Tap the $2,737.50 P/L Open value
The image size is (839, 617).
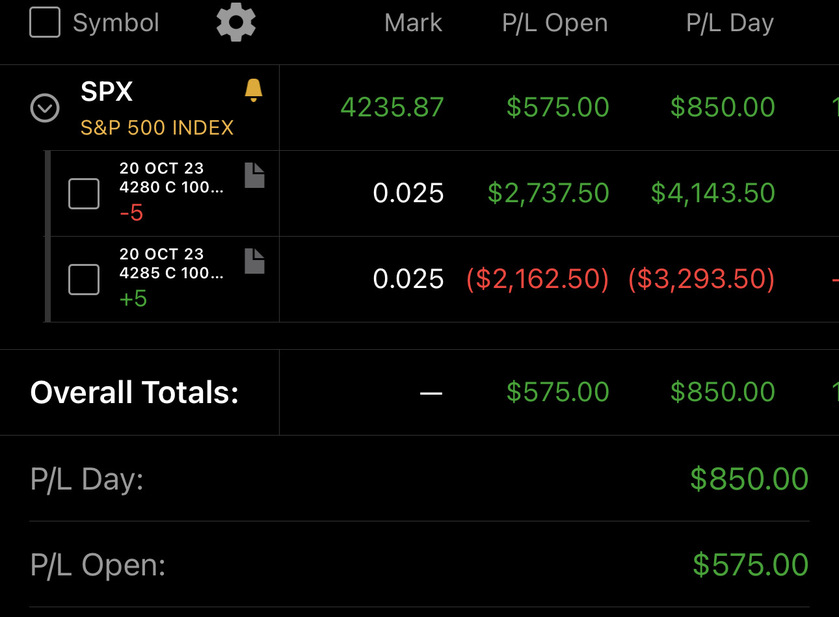(548, 193)
